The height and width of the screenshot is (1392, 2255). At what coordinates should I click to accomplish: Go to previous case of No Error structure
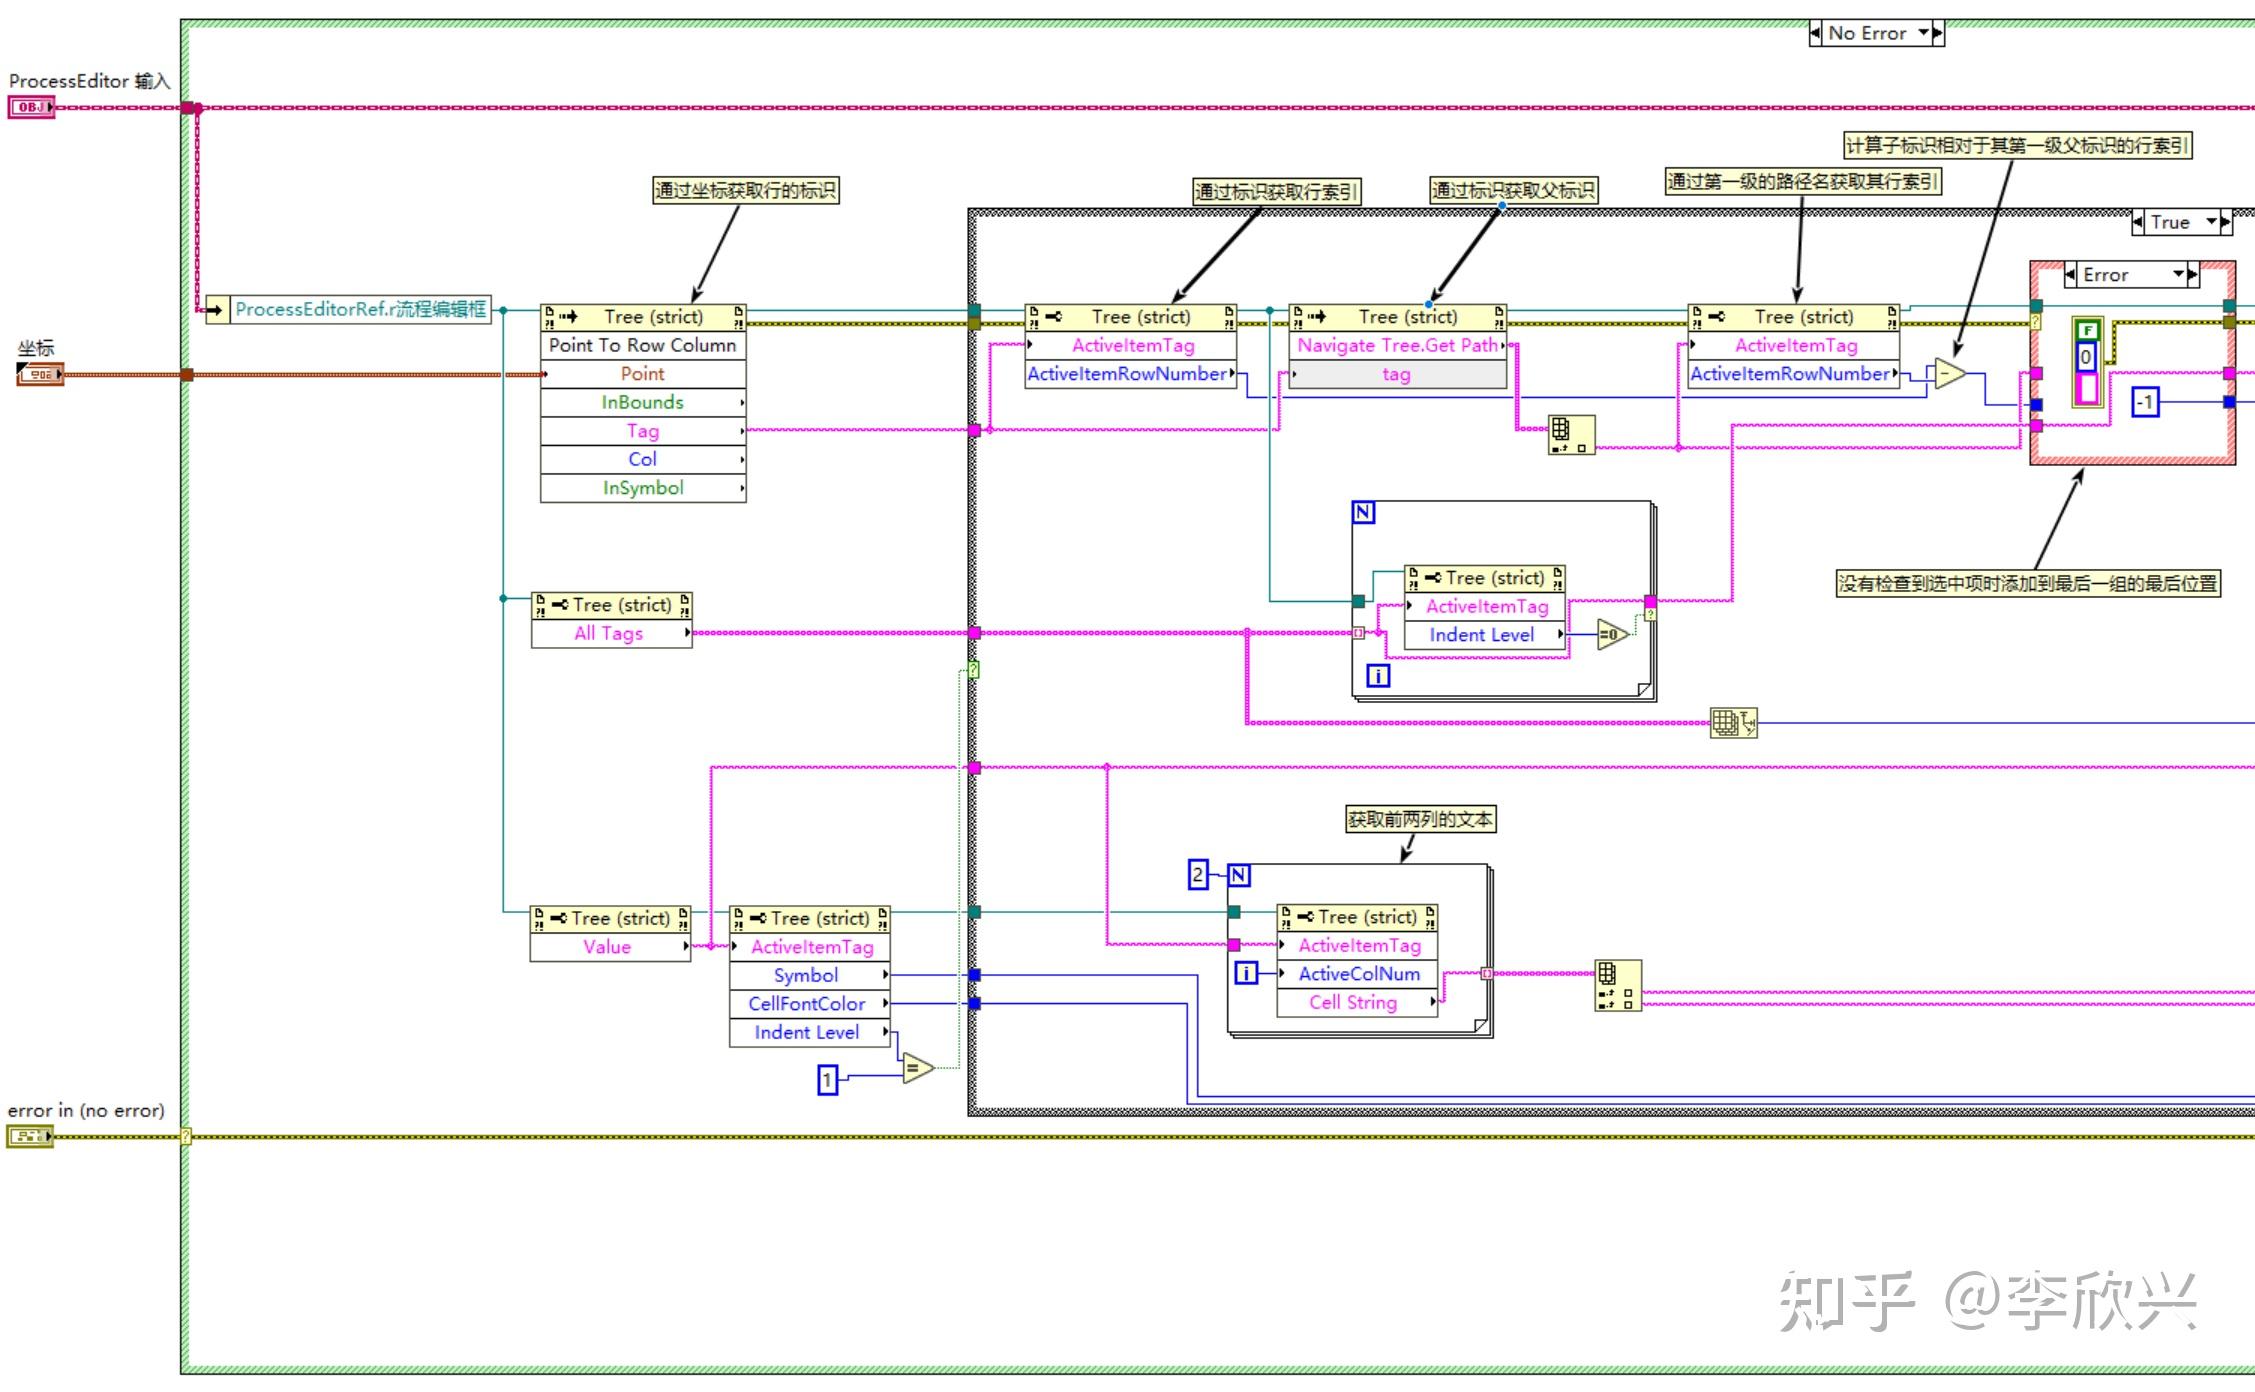point(1816,33)
